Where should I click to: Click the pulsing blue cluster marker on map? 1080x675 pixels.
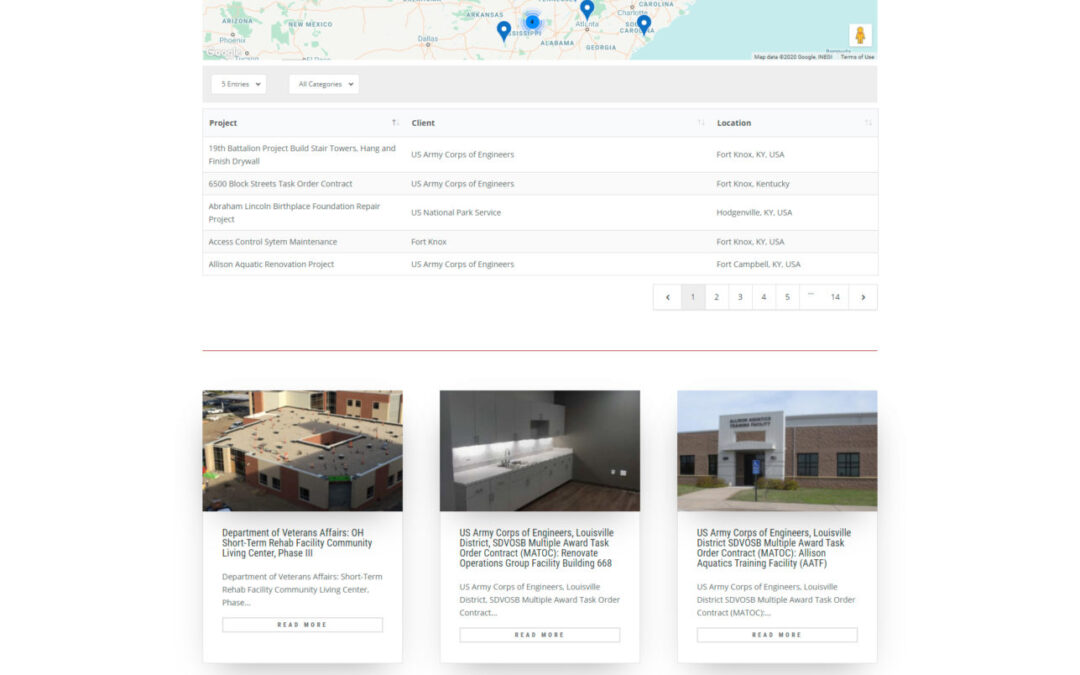pos(532,22)
